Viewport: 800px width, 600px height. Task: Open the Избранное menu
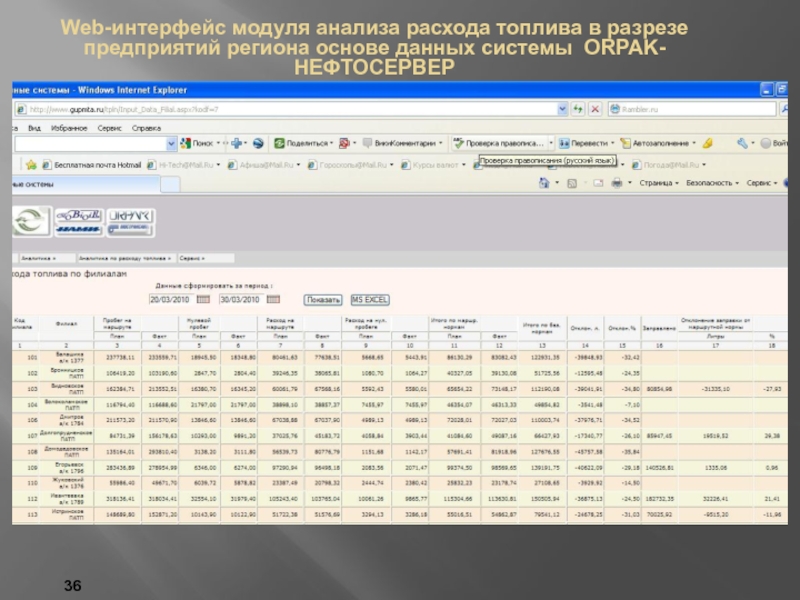(x=69, y=128)
